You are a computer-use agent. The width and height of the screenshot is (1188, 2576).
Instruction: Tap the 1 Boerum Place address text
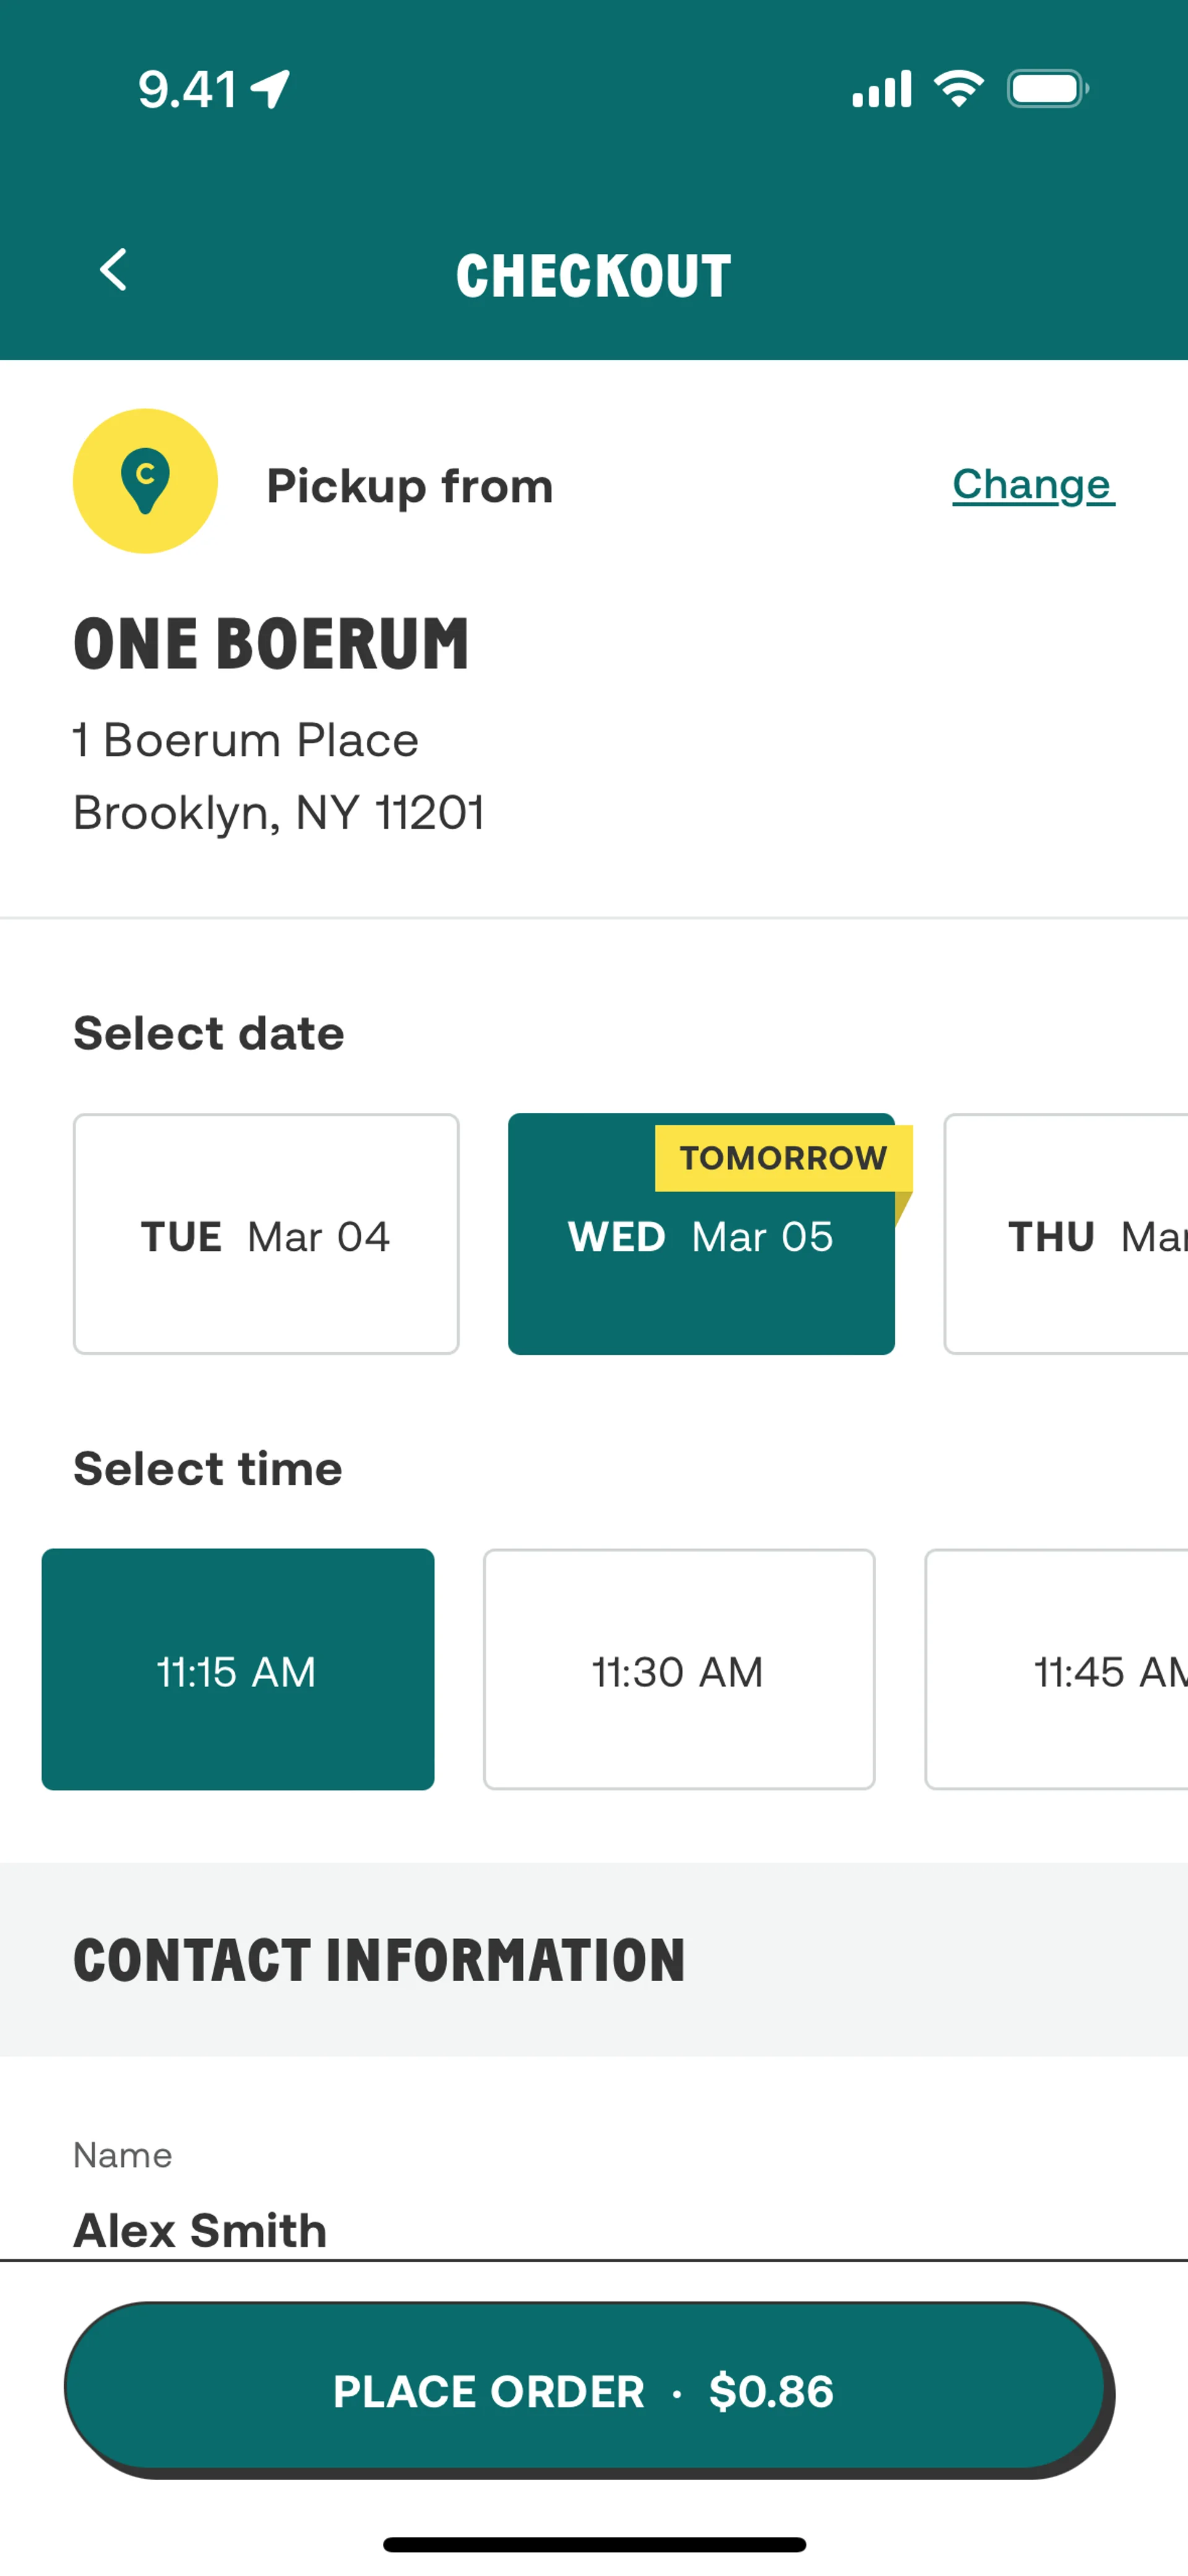[x=246, y=741]
